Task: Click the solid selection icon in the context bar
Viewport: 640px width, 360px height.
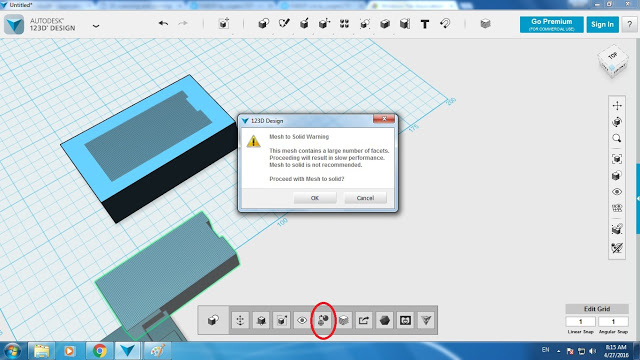Action: 213,320
